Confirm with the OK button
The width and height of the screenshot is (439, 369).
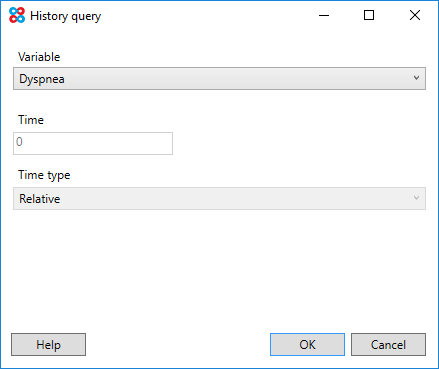coord(307,344)
